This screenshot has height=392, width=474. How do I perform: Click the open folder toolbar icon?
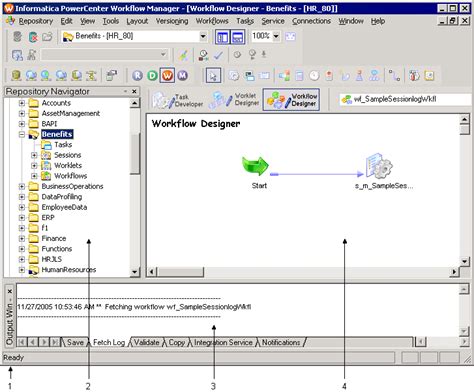(47, 36)
